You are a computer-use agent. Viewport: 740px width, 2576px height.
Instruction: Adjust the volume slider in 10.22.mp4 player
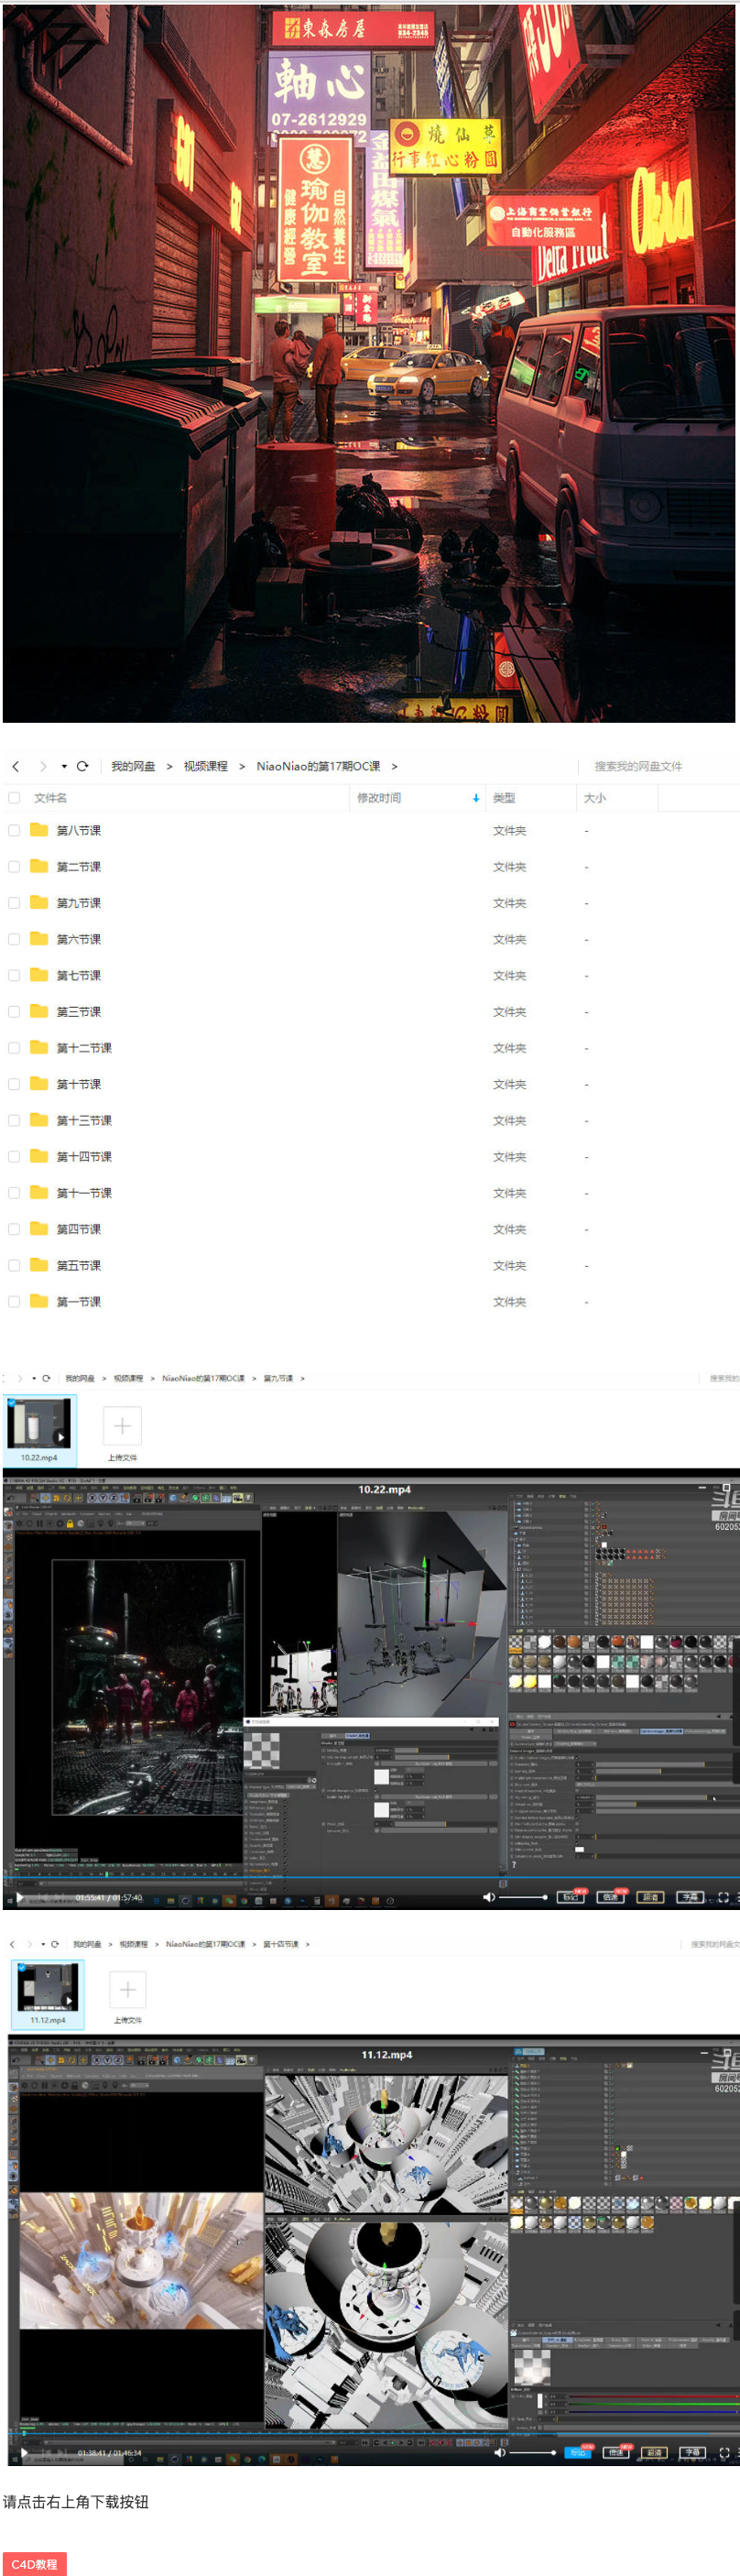pos(523,1897)
